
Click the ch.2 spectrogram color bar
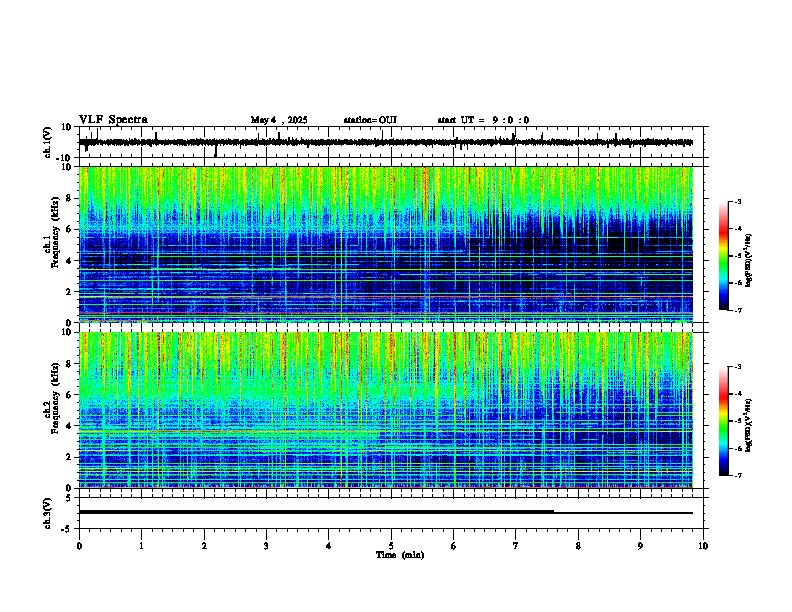click(x=724, y=421)
